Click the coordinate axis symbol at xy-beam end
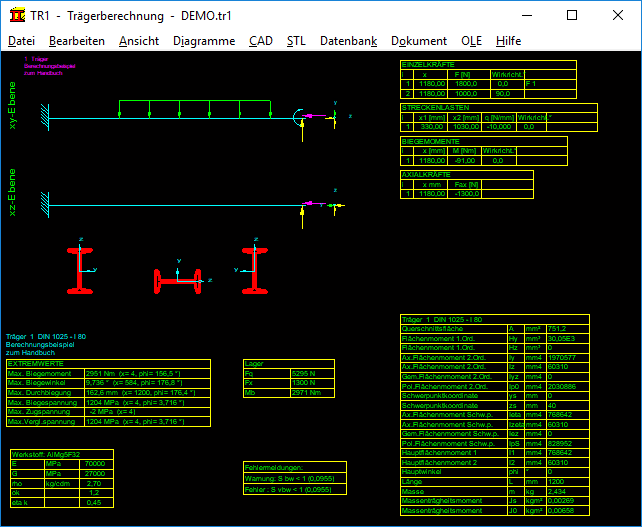 [337, 116]
